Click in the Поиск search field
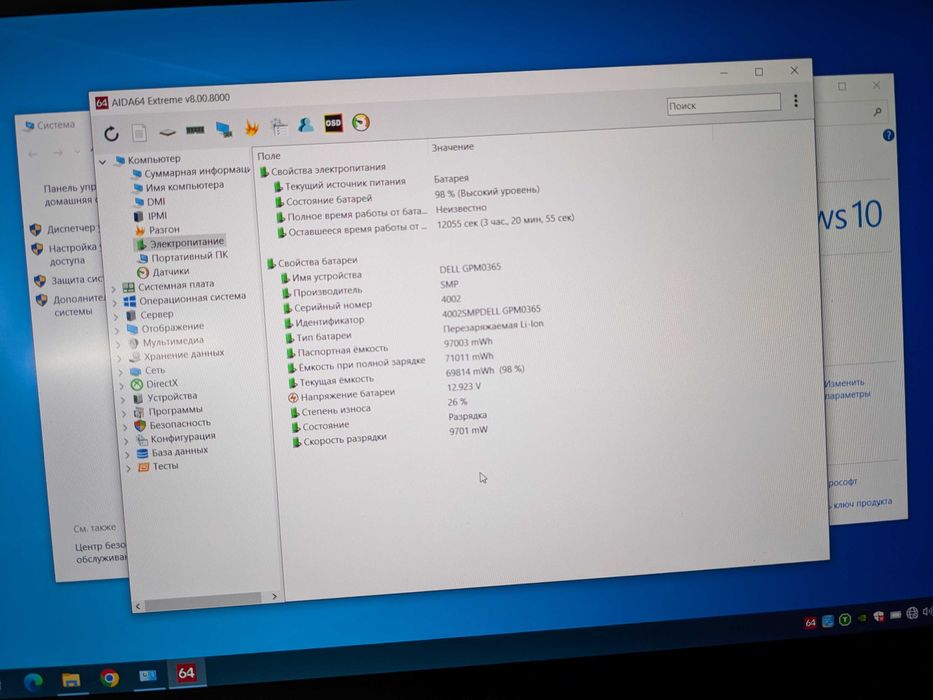The image size is (933, 700). [723, 104]
